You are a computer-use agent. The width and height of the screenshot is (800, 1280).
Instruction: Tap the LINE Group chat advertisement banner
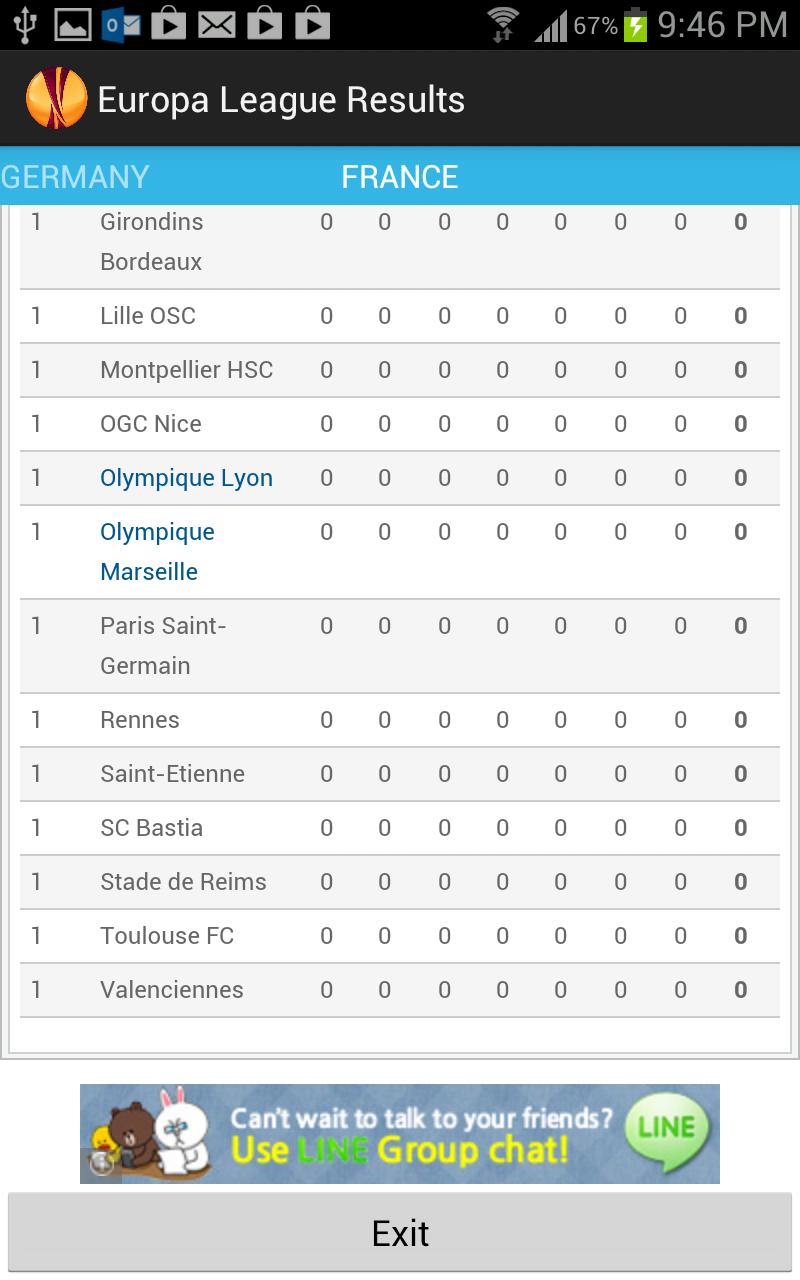[x=400, y=1133]
